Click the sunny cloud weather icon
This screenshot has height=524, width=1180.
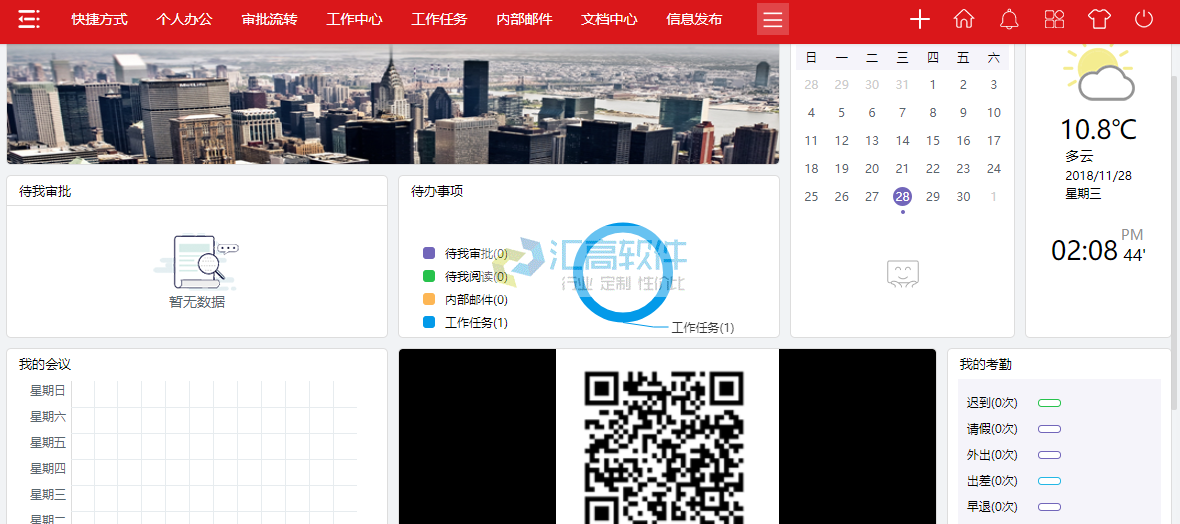pos(1098,73)
